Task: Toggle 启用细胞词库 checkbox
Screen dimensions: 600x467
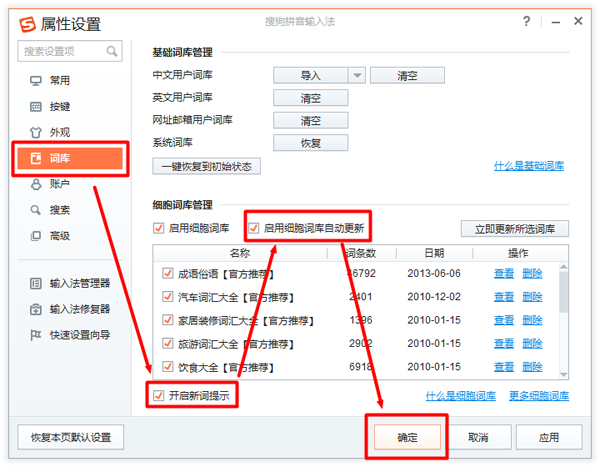Action: tap(158, 228)
